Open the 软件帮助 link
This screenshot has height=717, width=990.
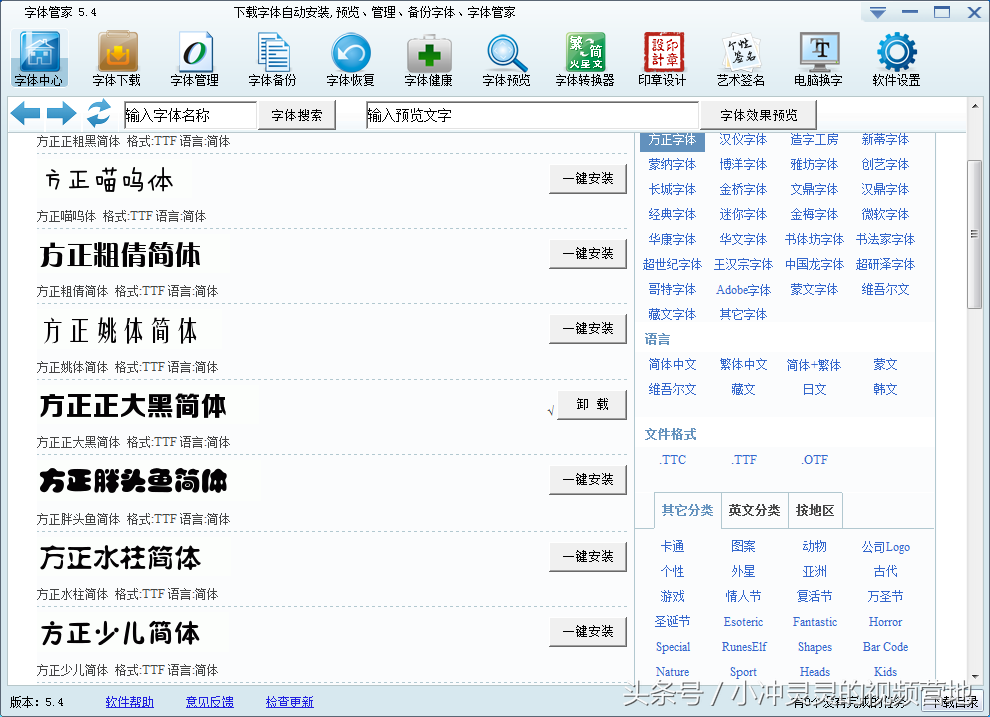129,702
